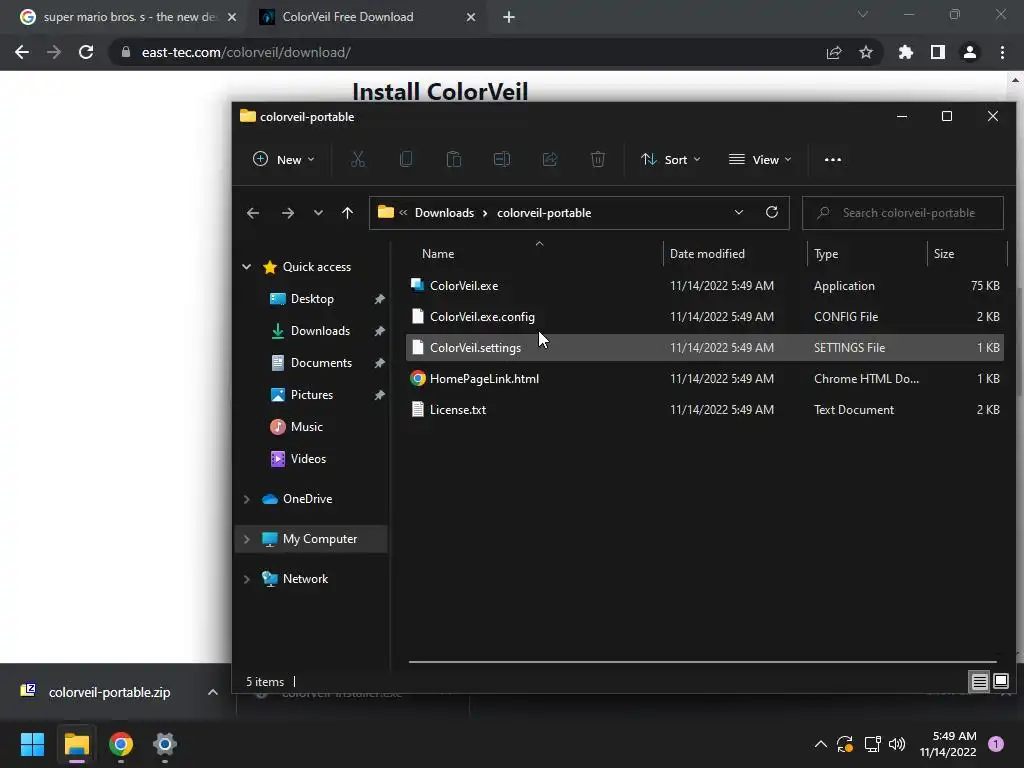Open Chrome from the taskbar
Image resolution: width=1024 pixels, height=768 pixels.
click(121, 744)
